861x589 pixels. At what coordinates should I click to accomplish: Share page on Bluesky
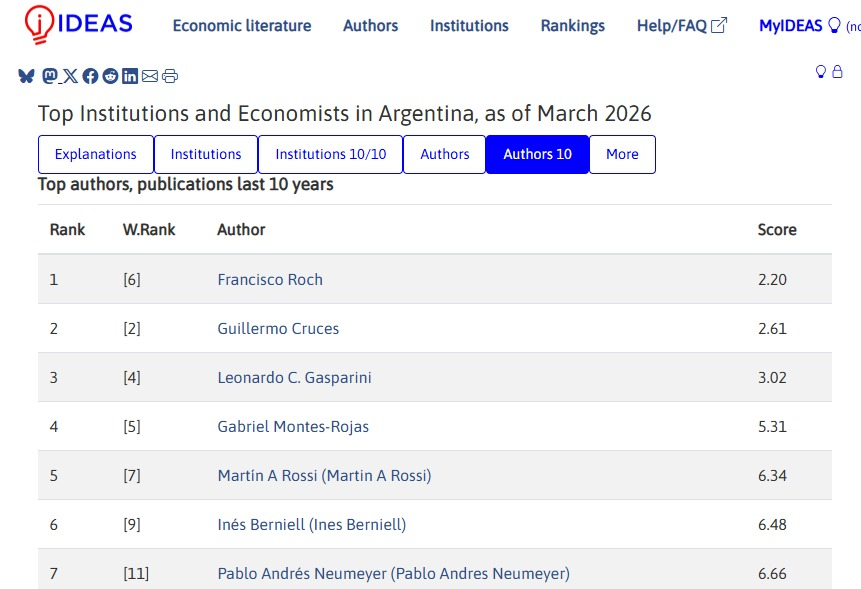pyautogui.click(x=26, y=76)
